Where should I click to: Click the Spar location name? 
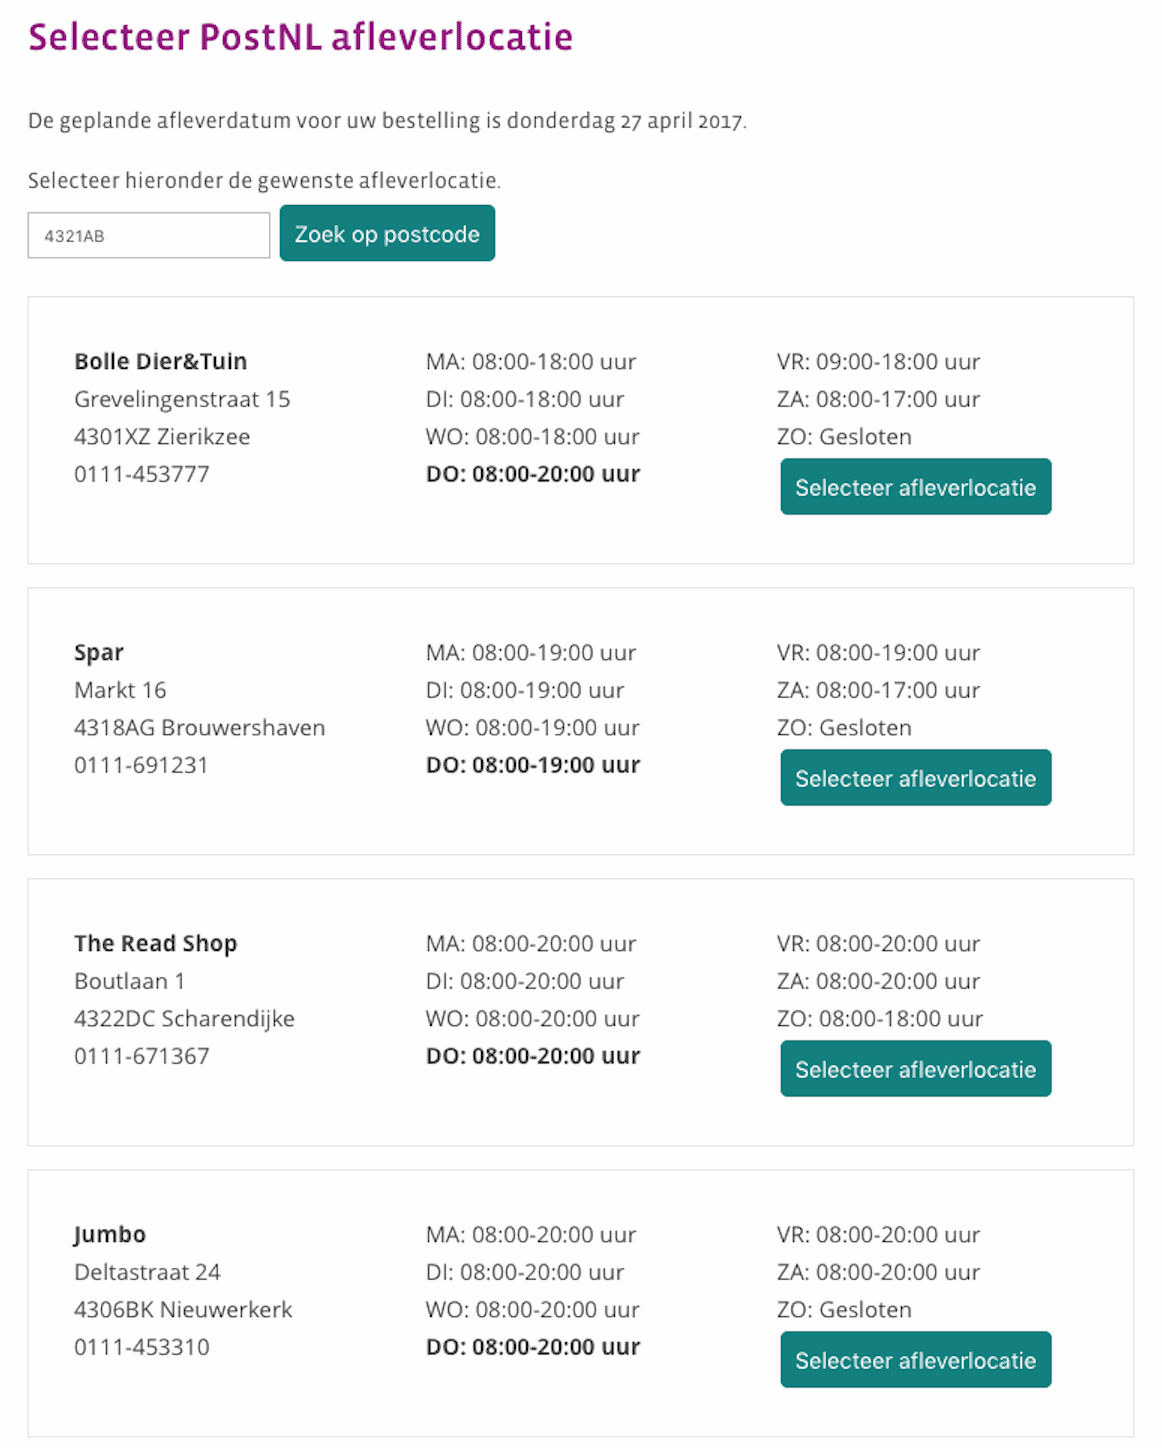pyautogui.click(x=99, y=653)
